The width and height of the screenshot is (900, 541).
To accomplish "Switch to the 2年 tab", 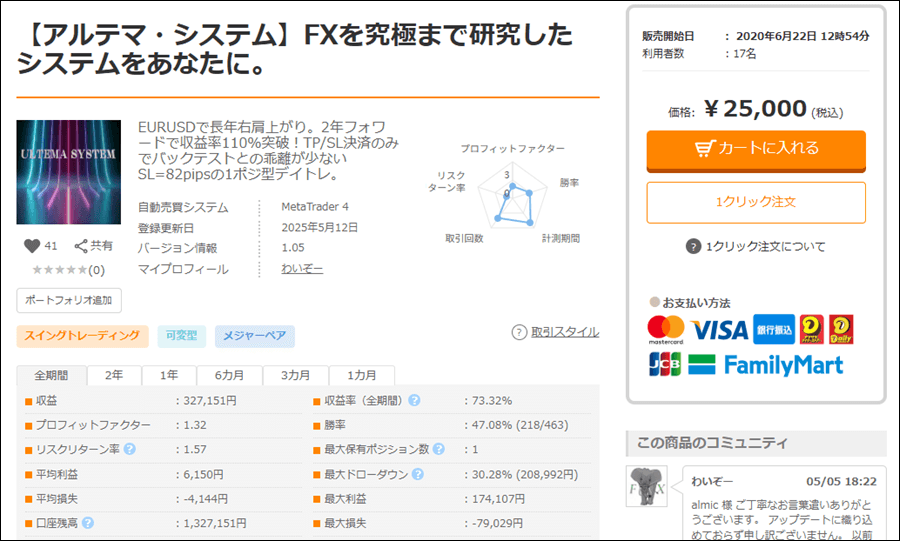I will [x=114, y=376].
